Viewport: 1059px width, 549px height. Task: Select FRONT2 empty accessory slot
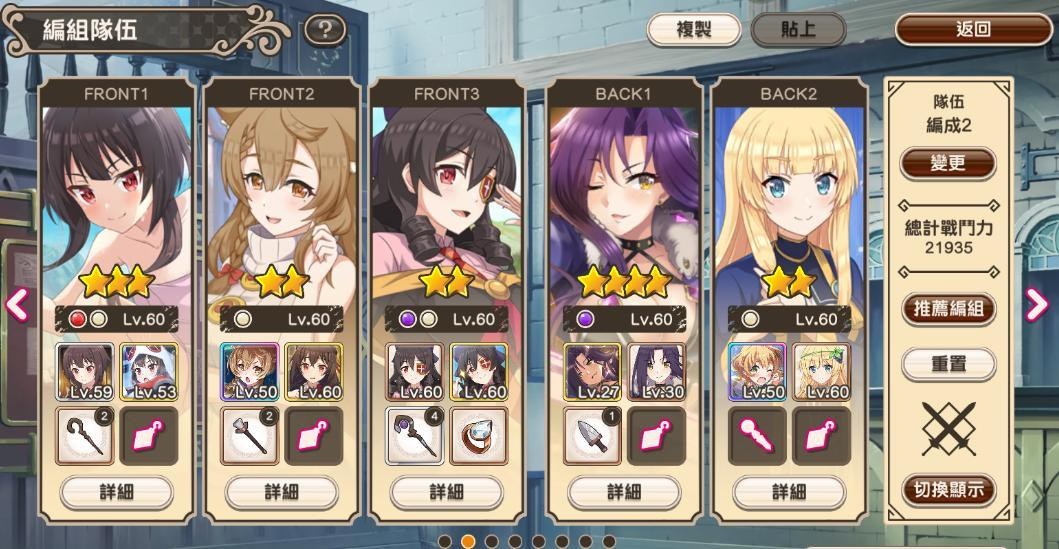[314, 436]
